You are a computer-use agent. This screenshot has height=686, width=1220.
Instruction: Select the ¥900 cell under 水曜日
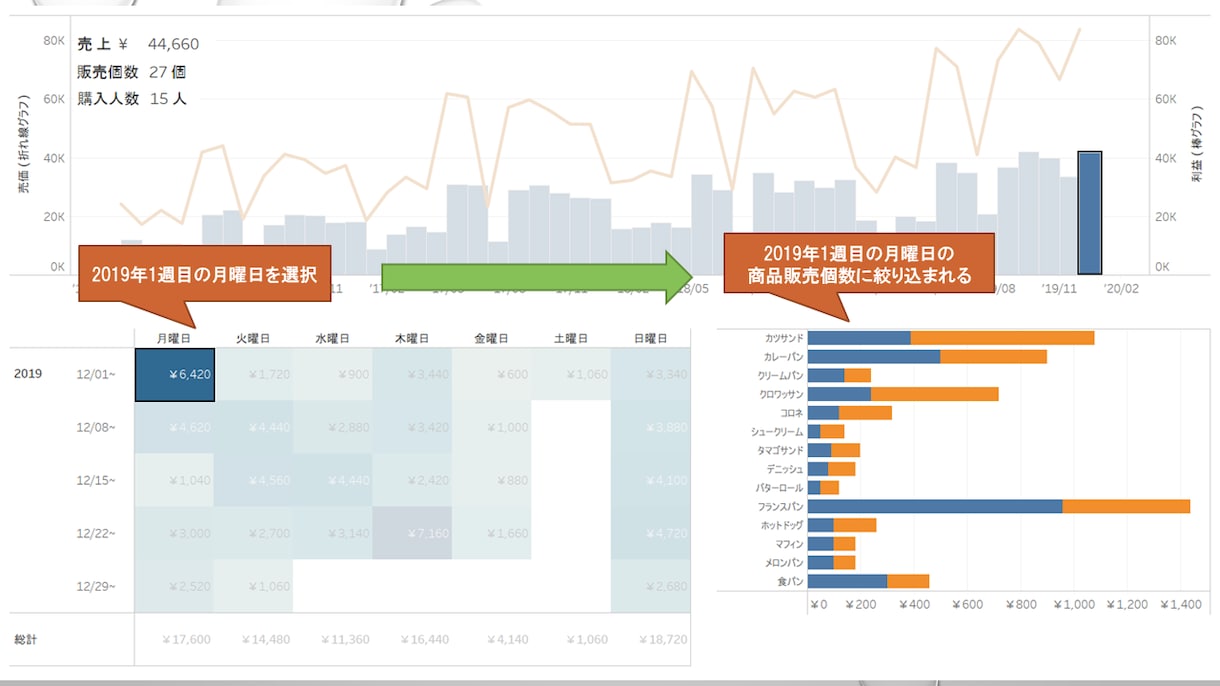333,375
